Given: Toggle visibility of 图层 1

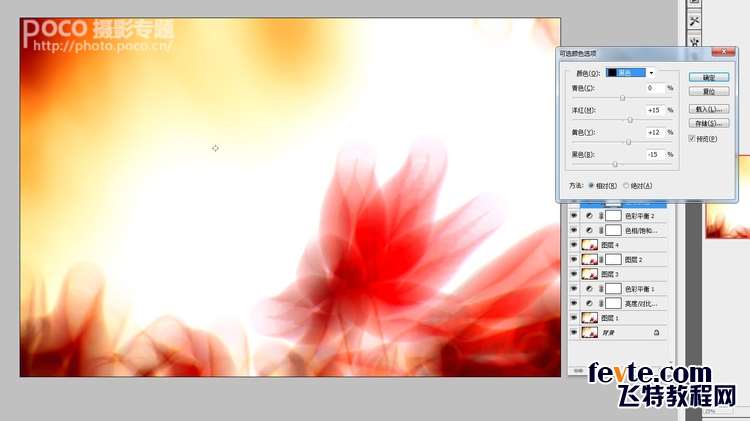Looking at the screenshot, I should [x=574, y=318].
